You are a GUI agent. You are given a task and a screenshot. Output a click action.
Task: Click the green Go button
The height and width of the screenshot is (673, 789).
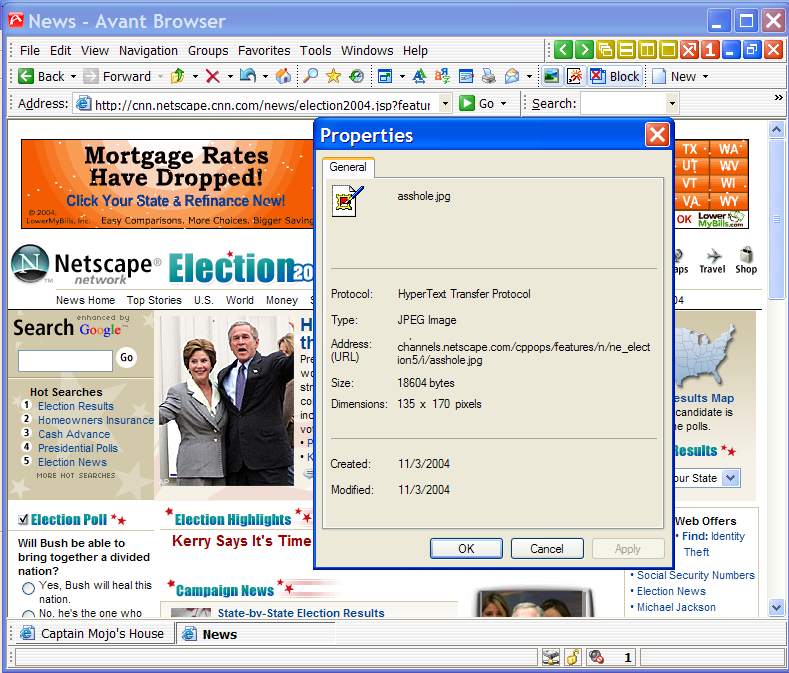click(477, 104)
